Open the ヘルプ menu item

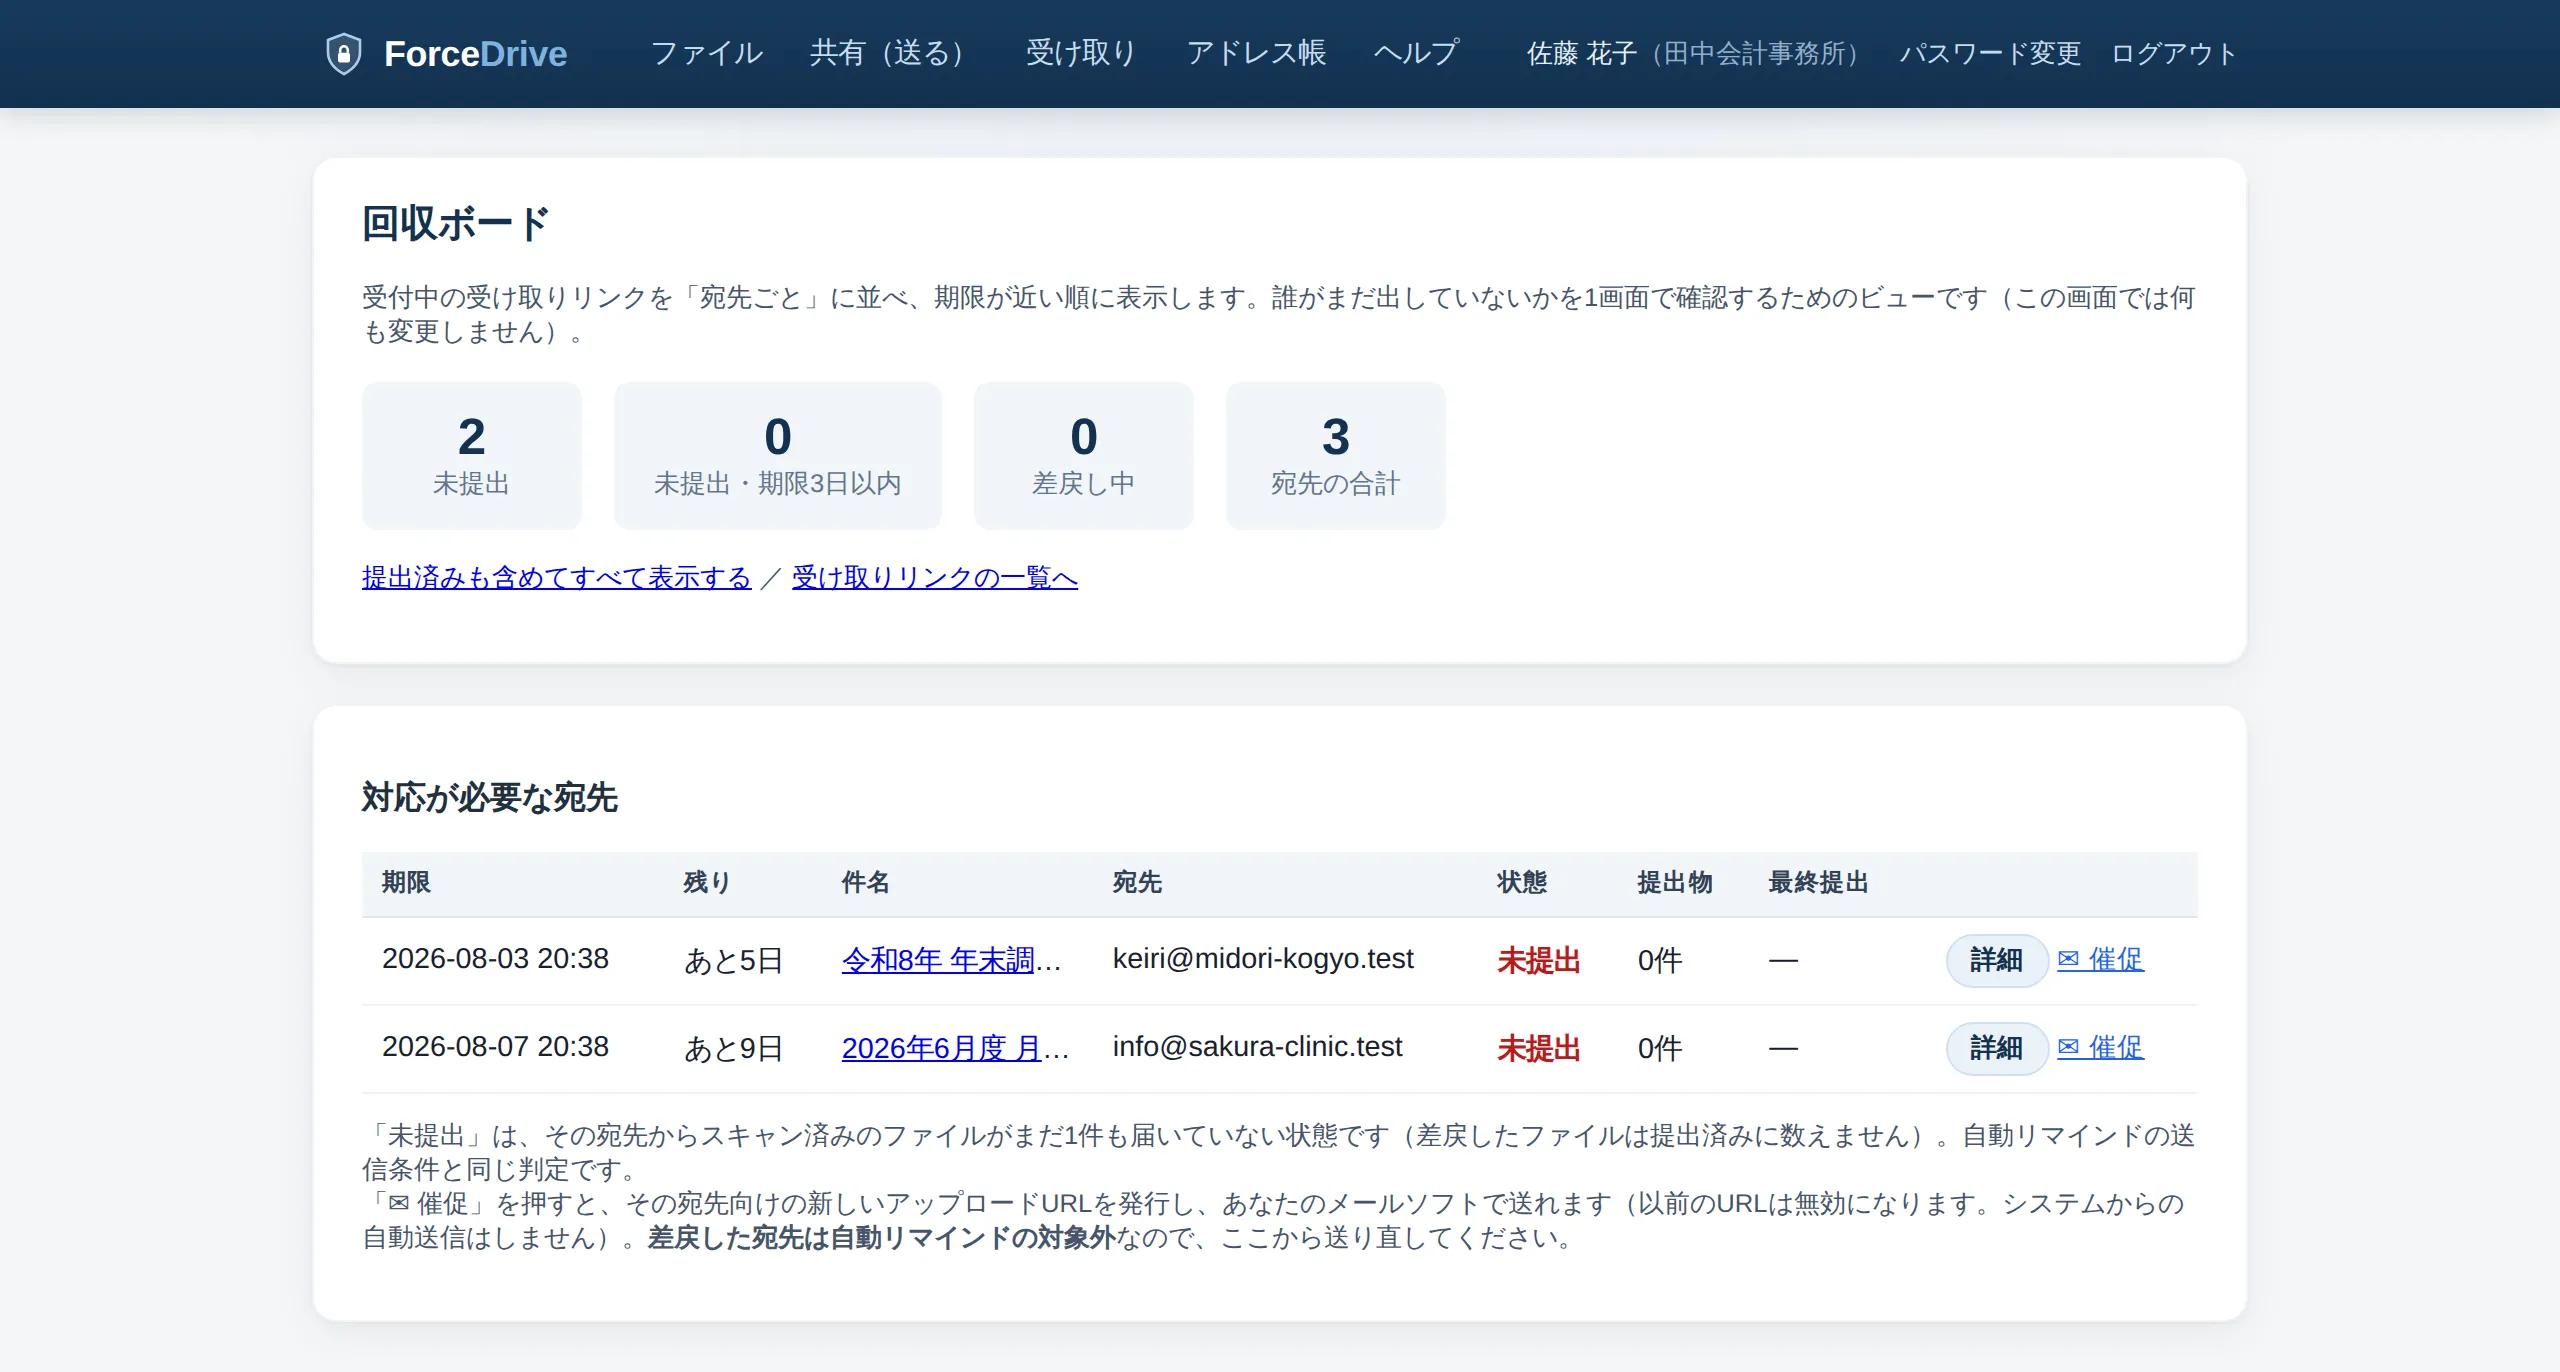point(1417,53)
